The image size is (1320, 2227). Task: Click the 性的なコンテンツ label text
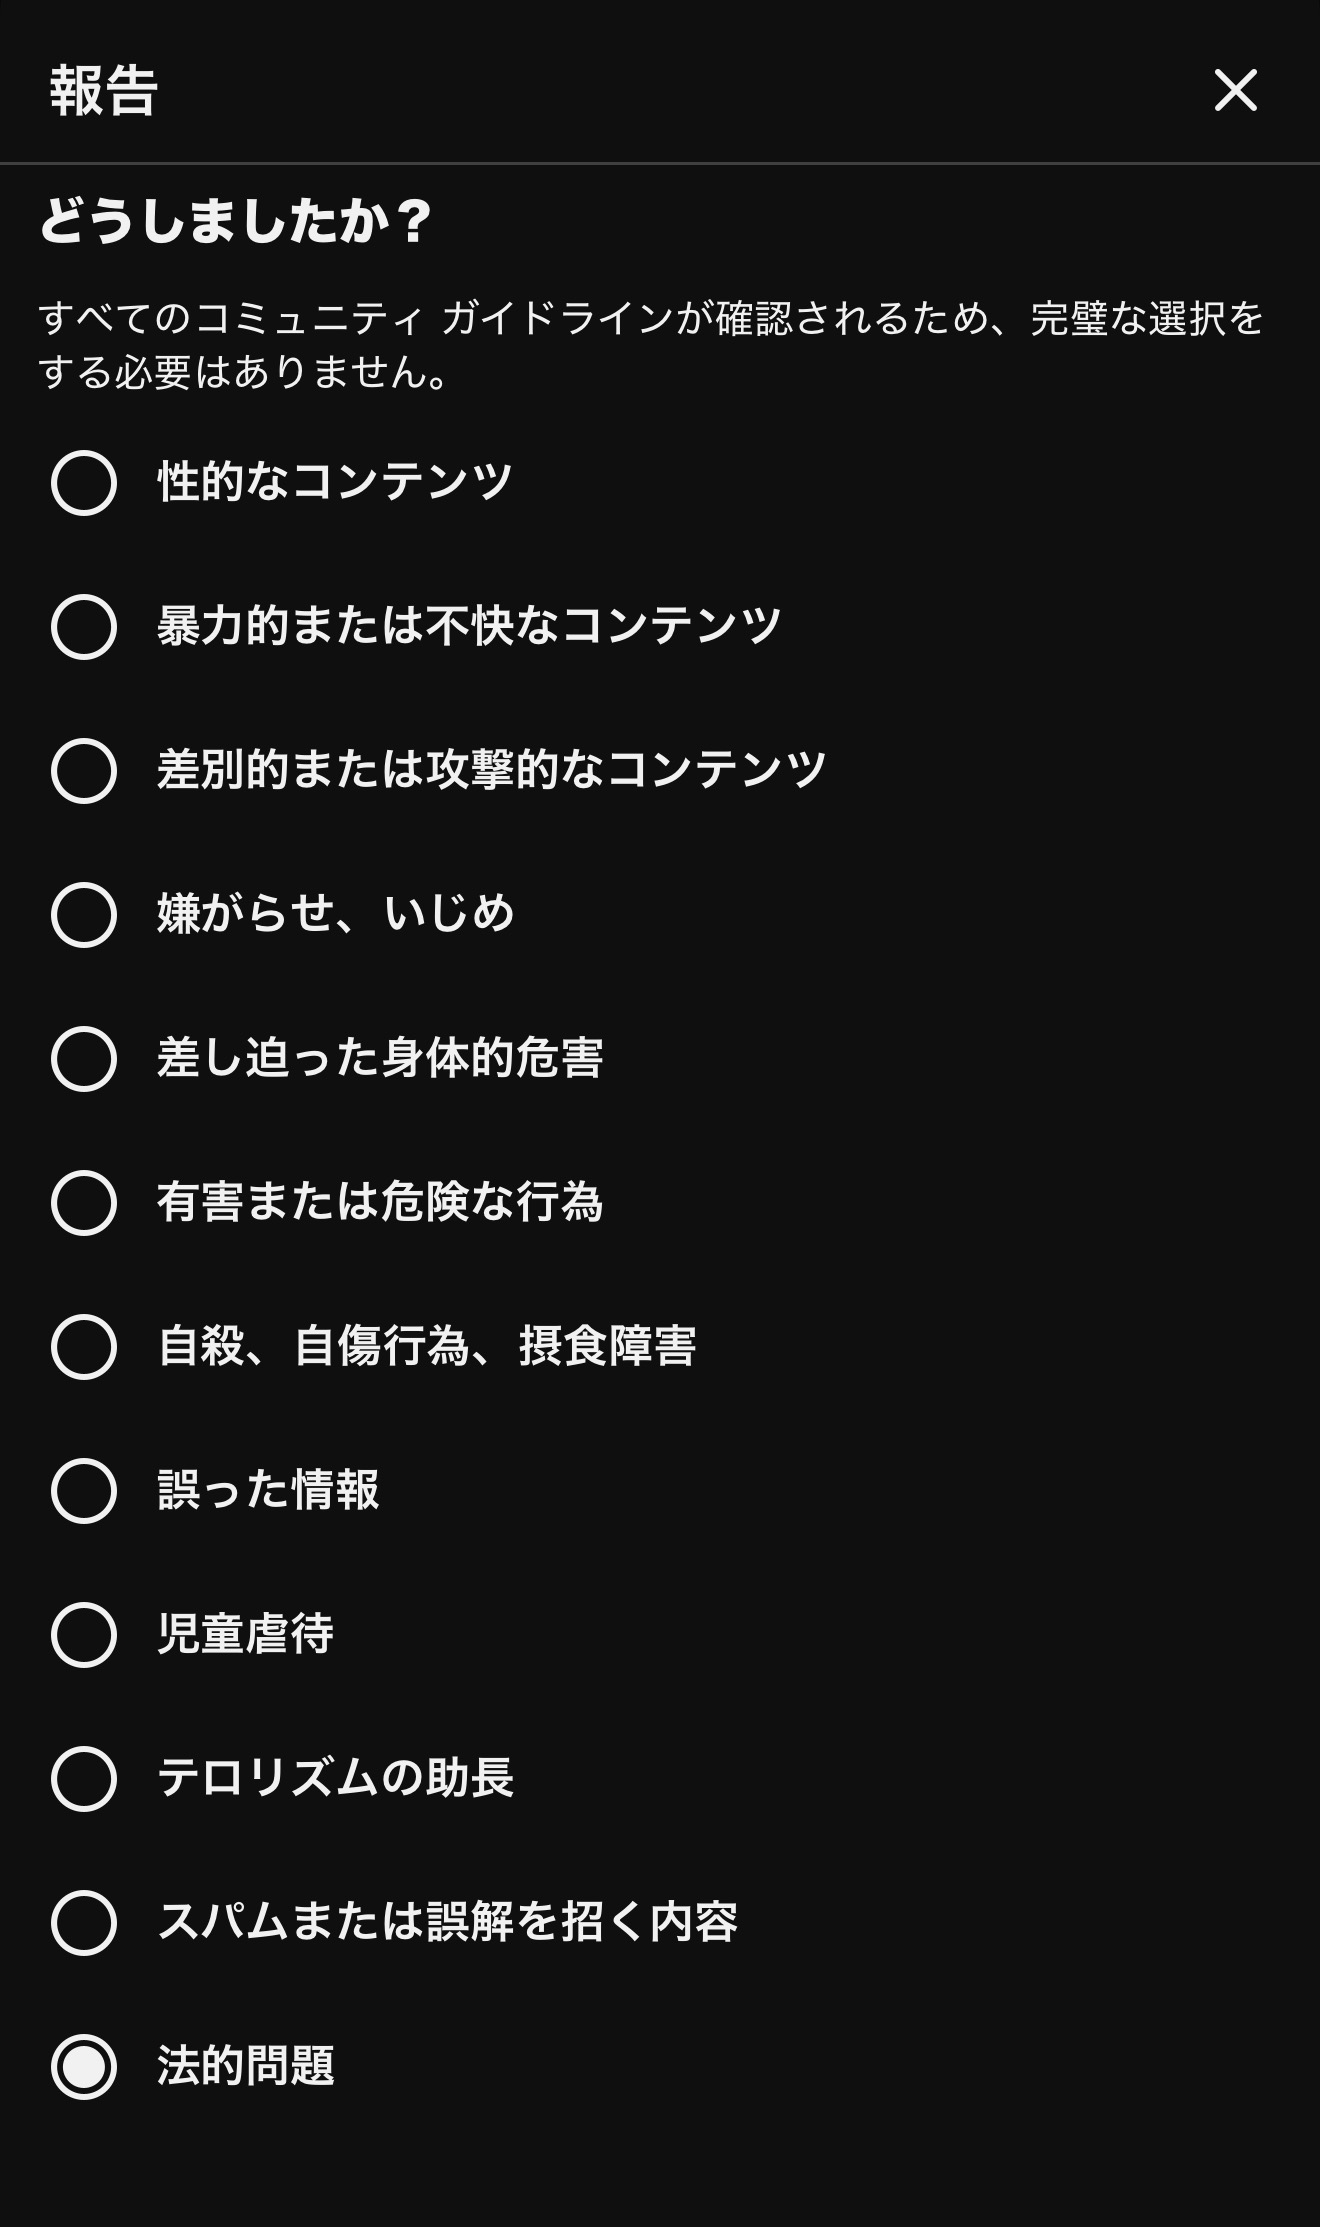coord(335,482)
